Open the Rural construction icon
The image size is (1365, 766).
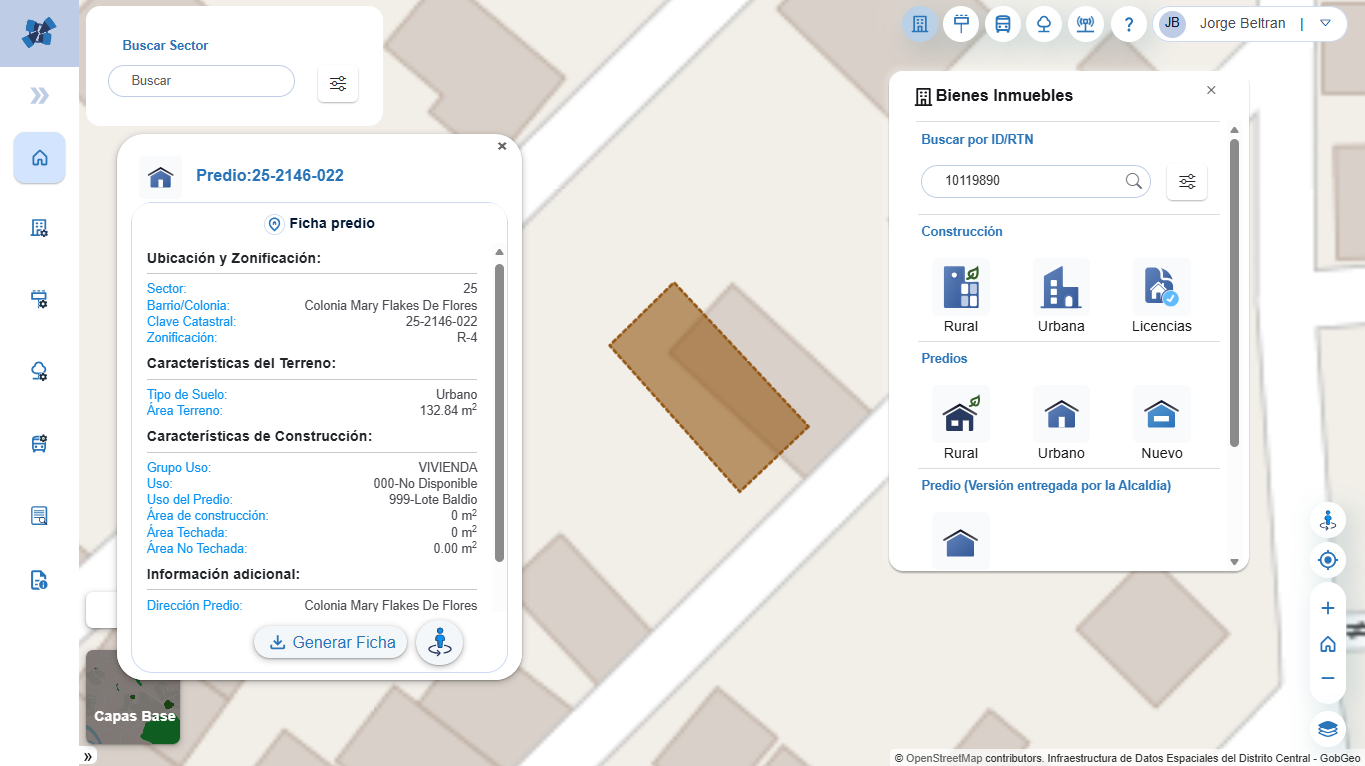coord(961,288)
